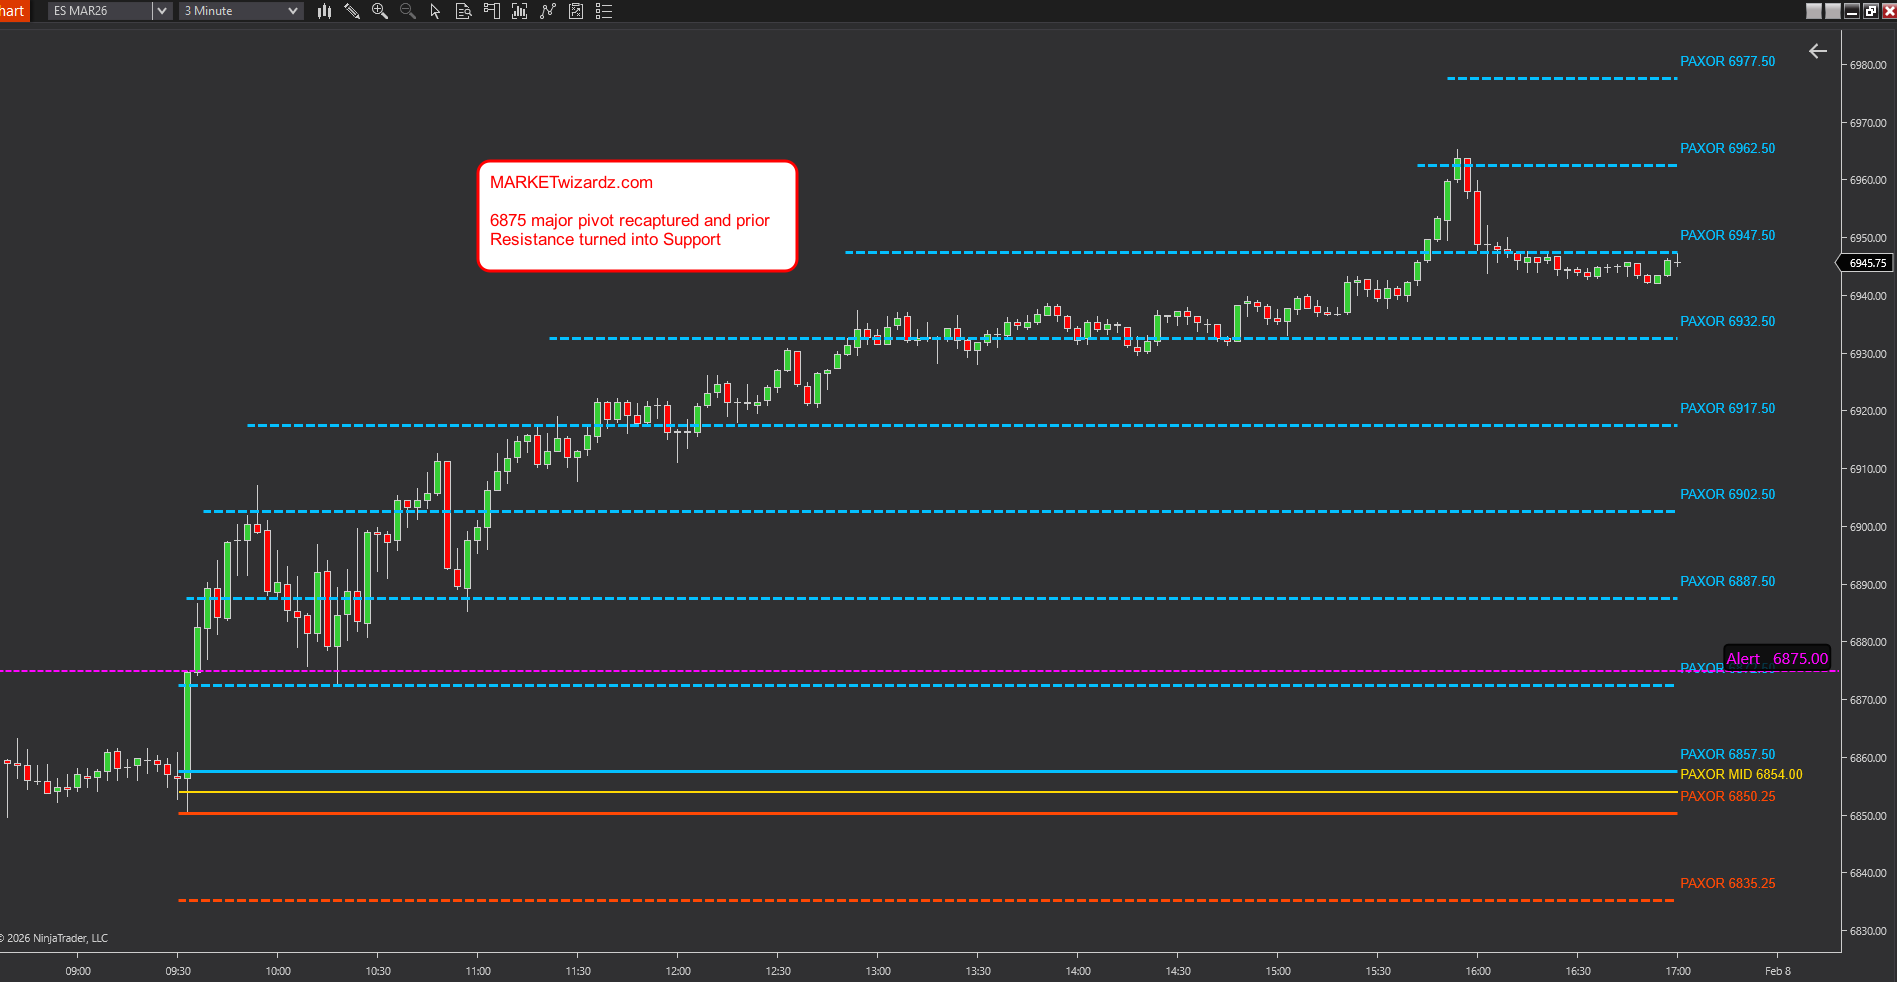
Task: Open the Properties list icon
Action: (x=604, y=11)
